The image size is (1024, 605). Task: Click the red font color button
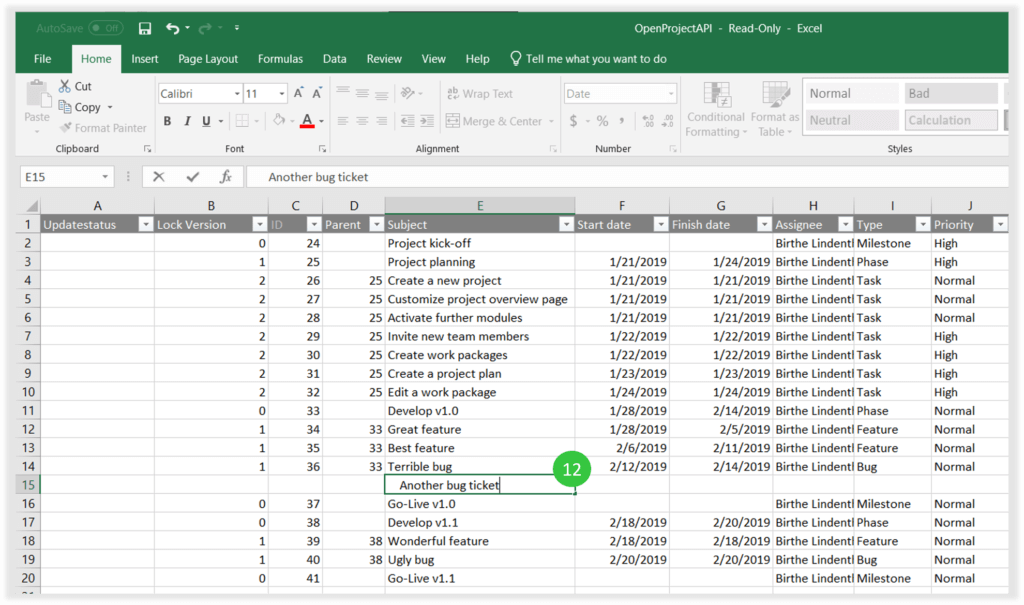pos(307,121)
